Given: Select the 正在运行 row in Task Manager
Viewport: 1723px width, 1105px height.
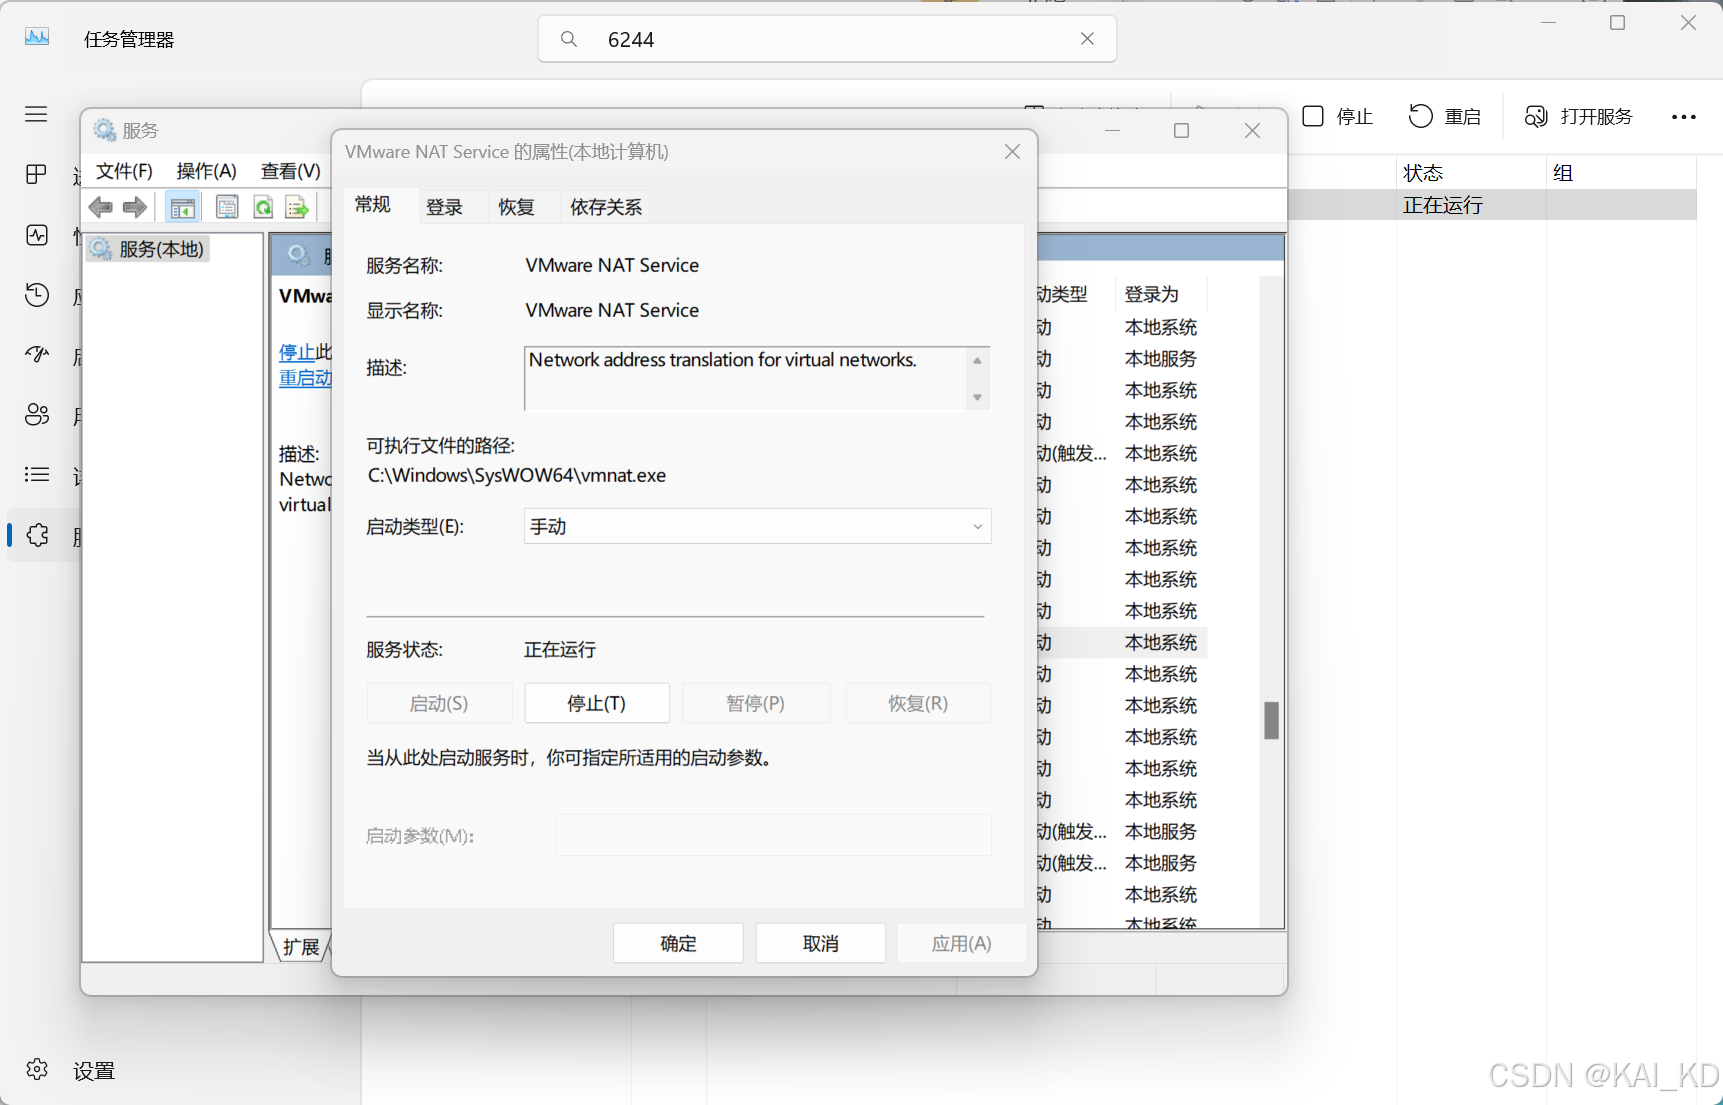Looking at the screenshot, I should (x=1492, y=205).
